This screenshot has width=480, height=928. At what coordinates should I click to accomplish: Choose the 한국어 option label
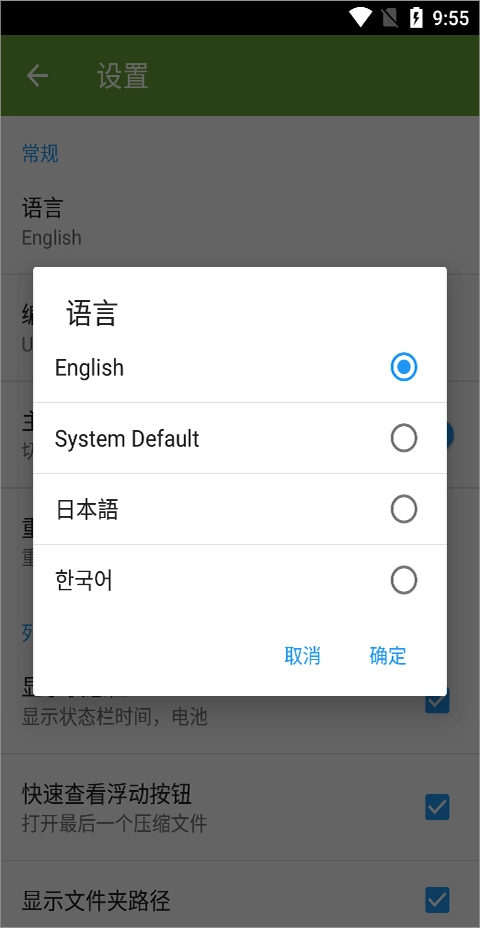[83, 581]
